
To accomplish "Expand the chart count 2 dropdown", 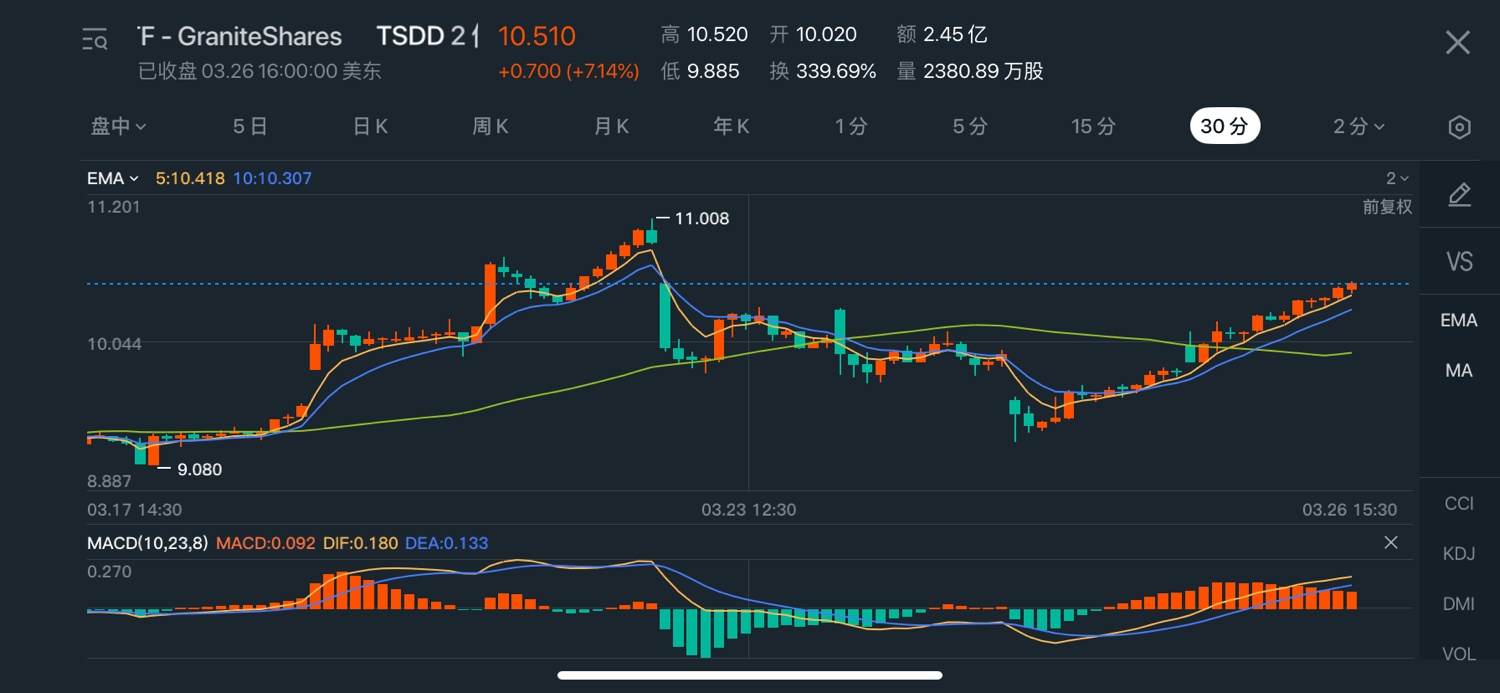I will 1396,179.
